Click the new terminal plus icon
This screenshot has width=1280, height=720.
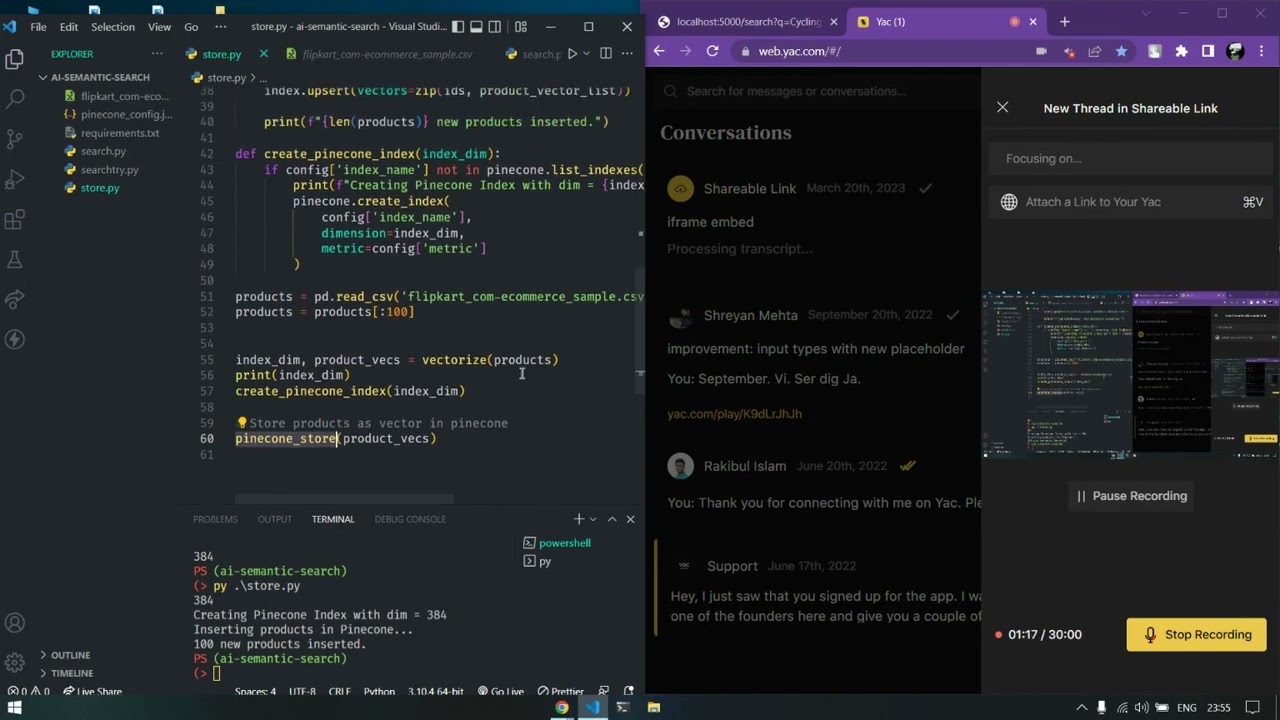578,519
